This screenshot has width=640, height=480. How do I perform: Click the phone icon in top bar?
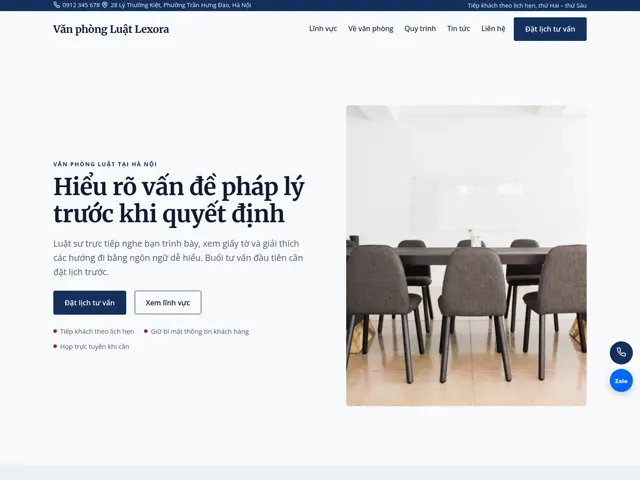click(x=57, y=5)
